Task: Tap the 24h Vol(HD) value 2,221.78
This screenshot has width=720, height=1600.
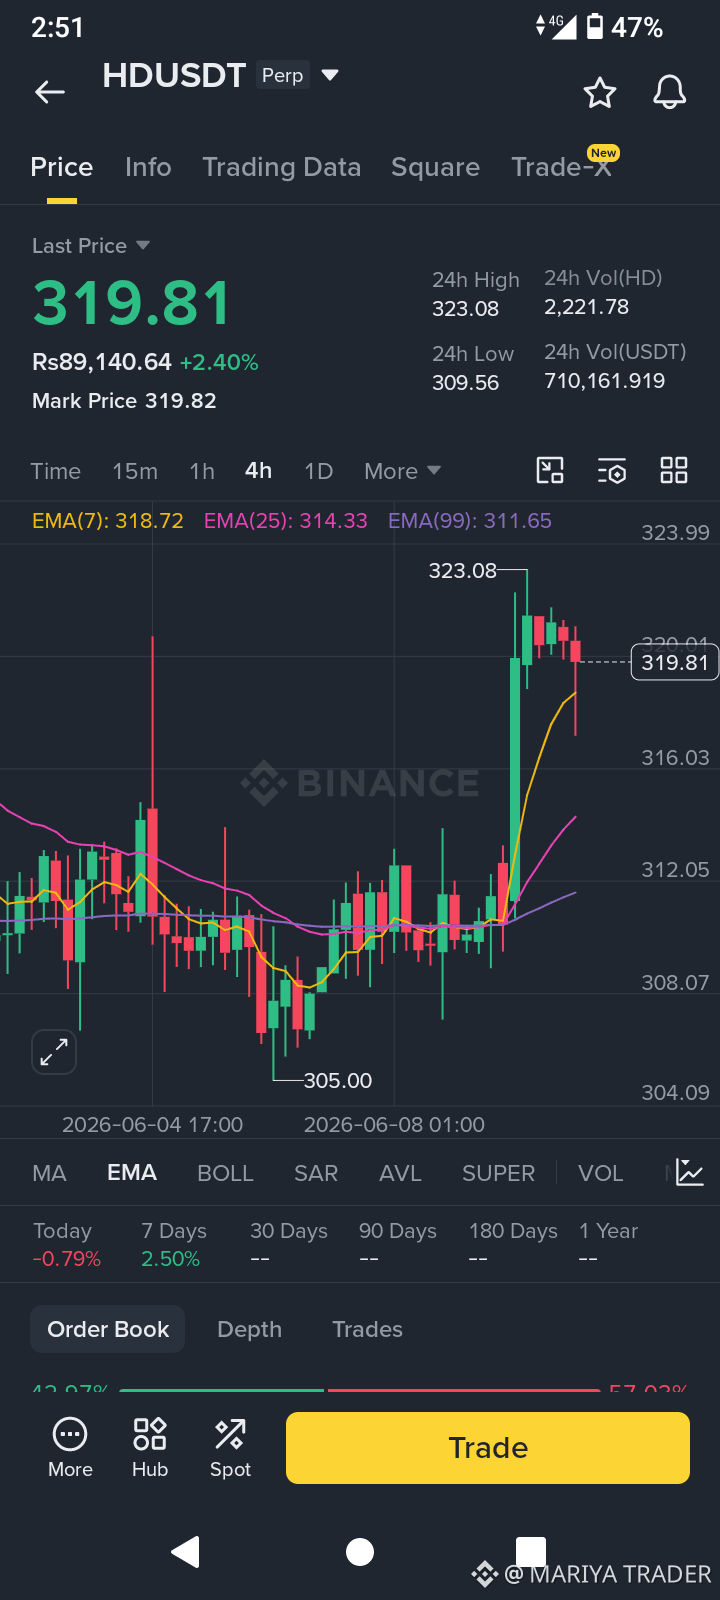Action: tap(586, 307)
